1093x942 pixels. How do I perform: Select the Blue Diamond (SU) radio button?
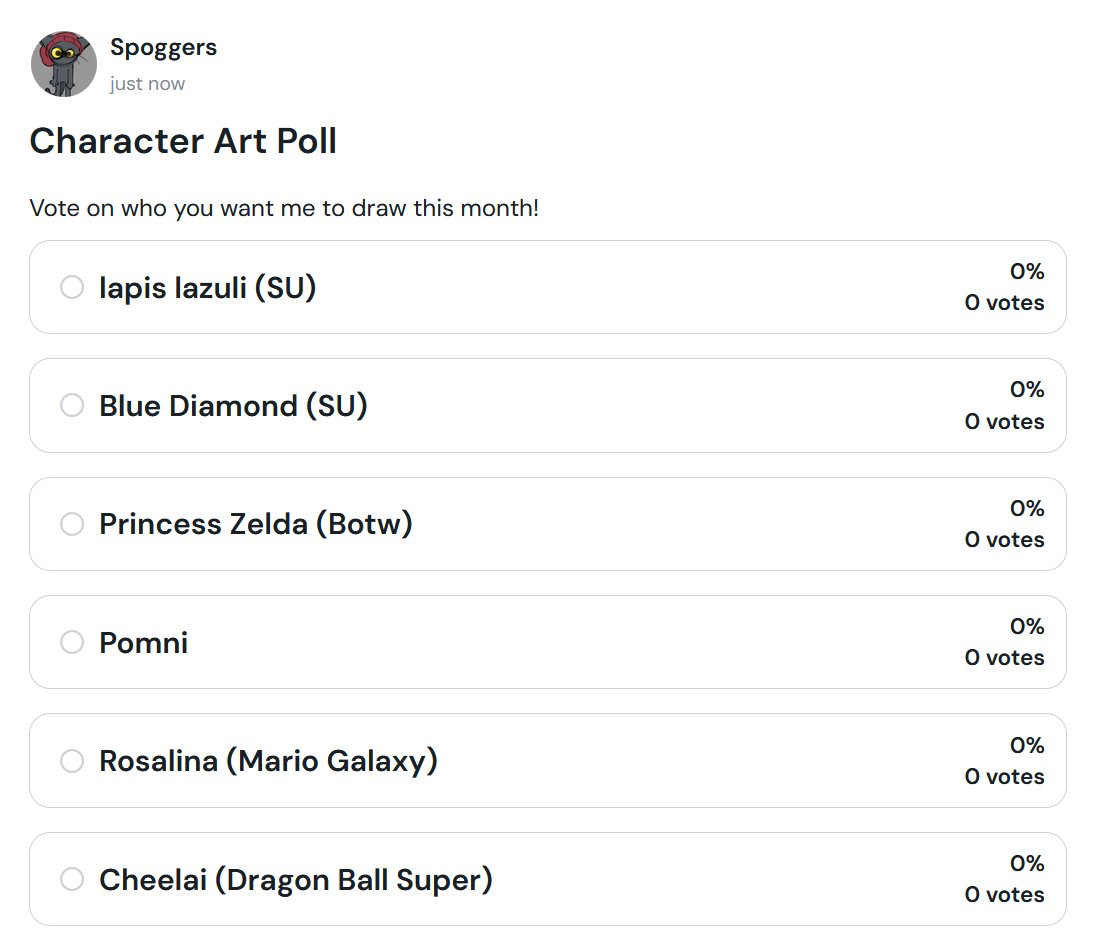point(72,406)
